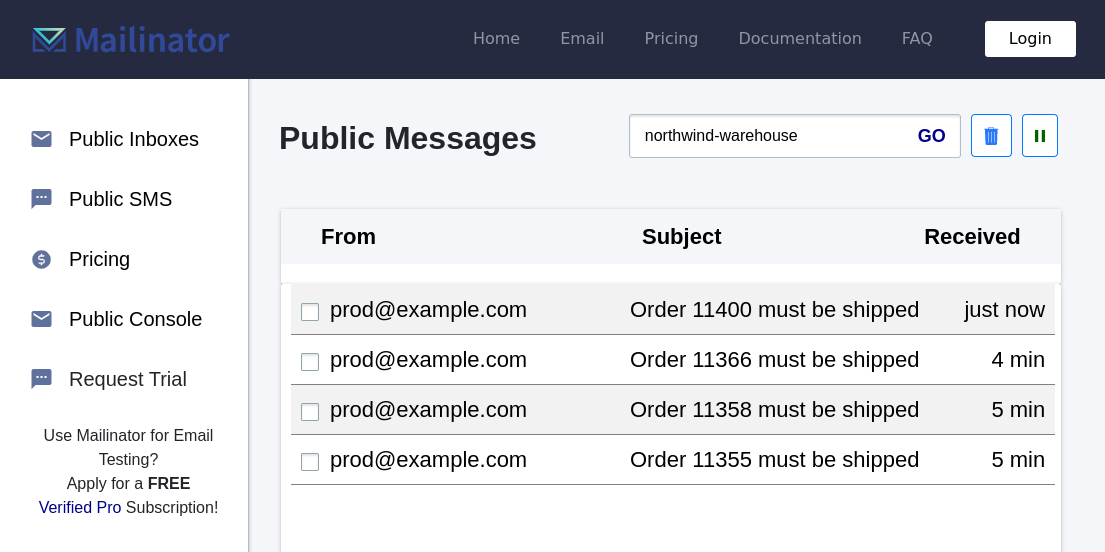Image resolution: width=1105 pixels, height=552 pixels.
Task: Open Pricing in the top navigation
Action: 671,39
